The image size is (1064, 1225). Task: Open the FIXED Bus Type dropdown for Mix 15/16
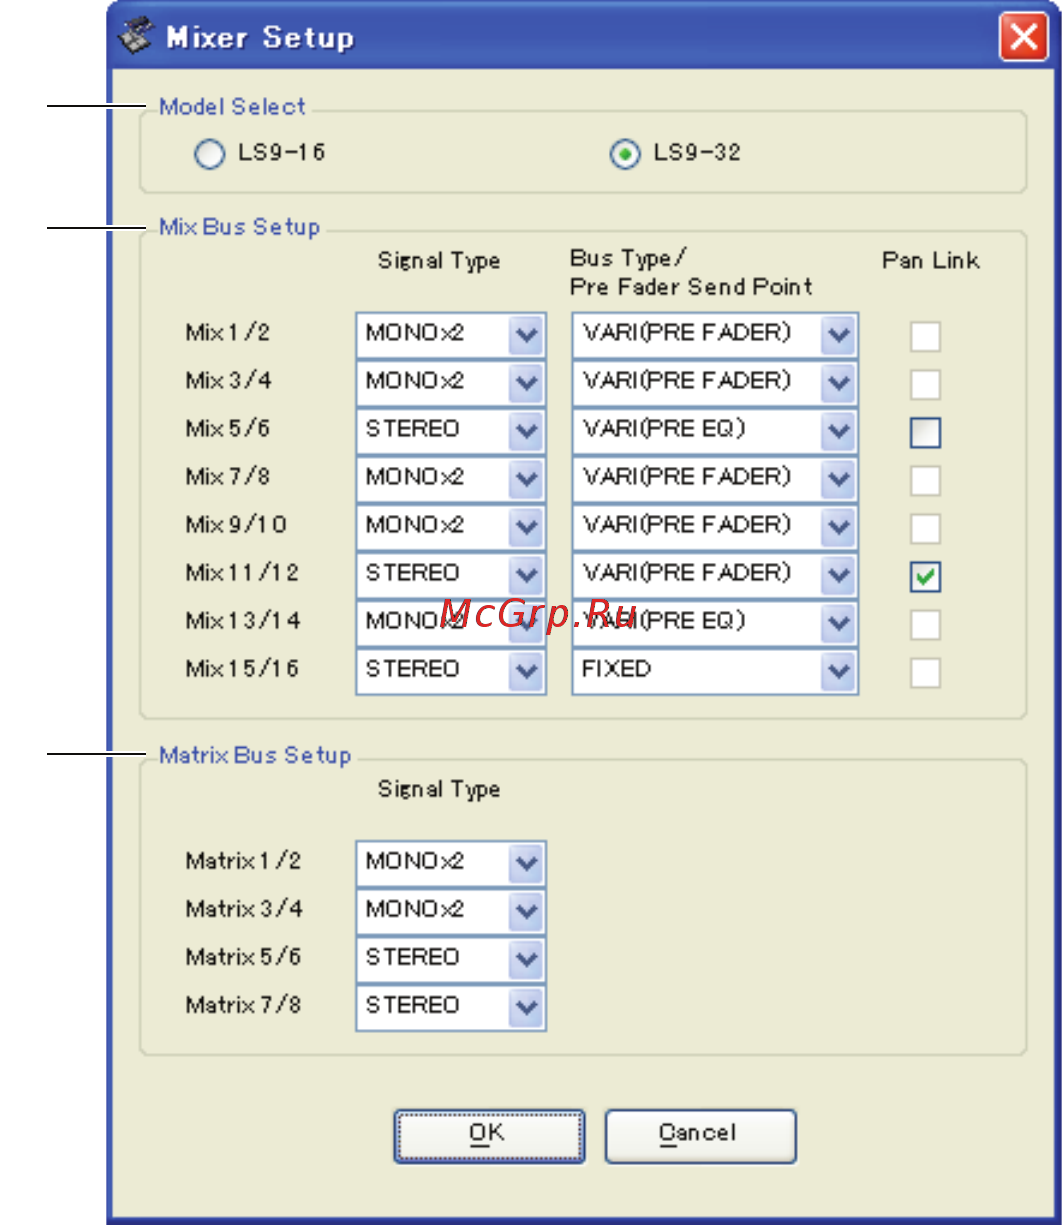[715, 671]
